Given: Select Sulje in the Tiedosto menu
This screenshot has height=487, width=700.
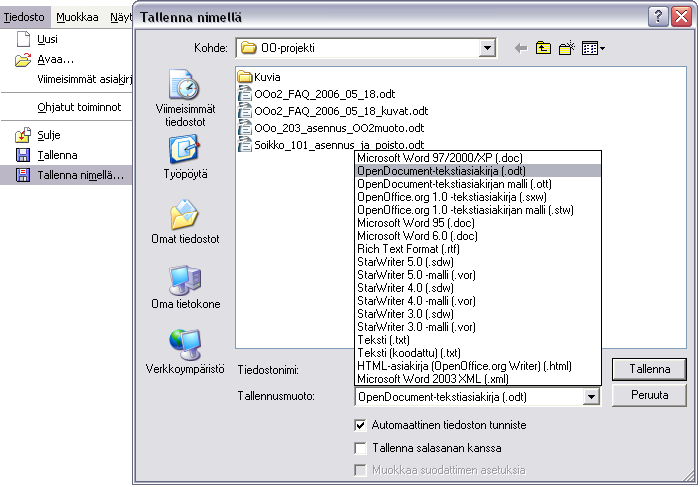Looking at the screenshot, I should click(66, 135).
